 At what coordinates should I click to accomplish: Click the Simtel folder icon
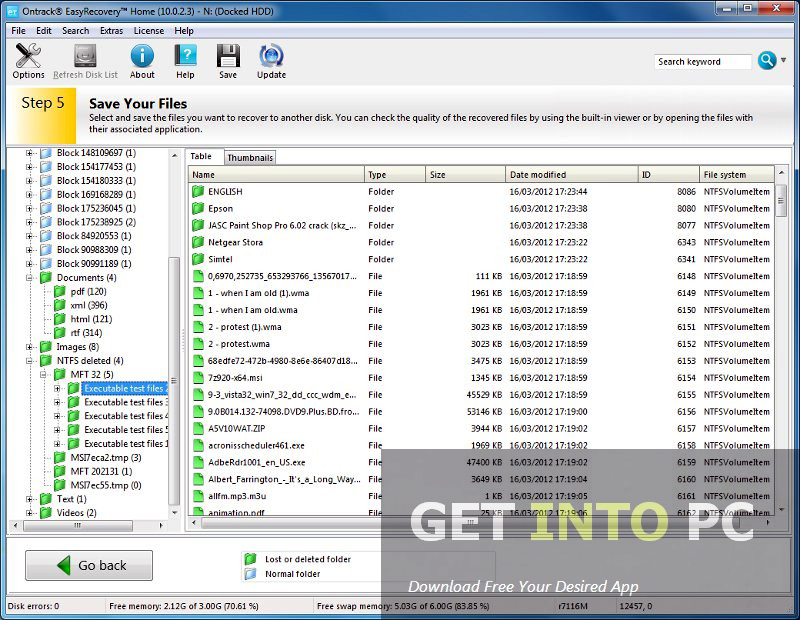tap(198, 259)
